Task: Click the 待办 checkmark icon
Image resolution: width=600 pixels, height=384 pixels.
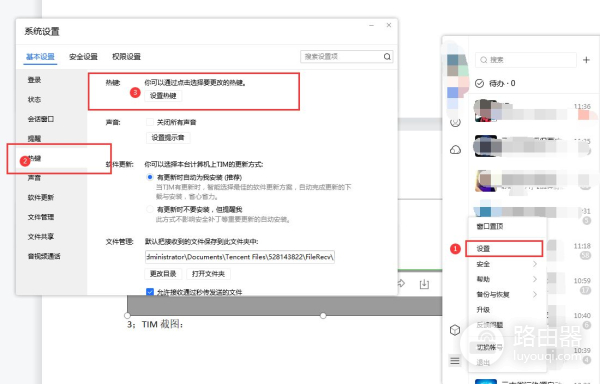Action: pyautogui.click(x=479, y=83)
